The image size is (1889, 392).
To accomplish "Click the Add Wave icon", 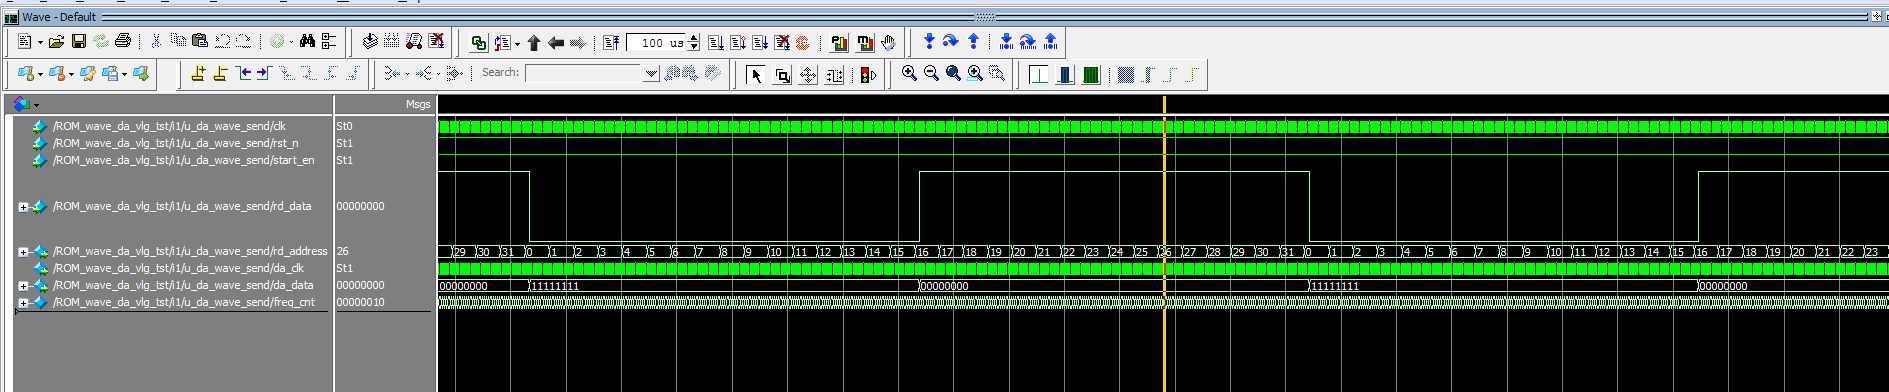I will (25, 74).
